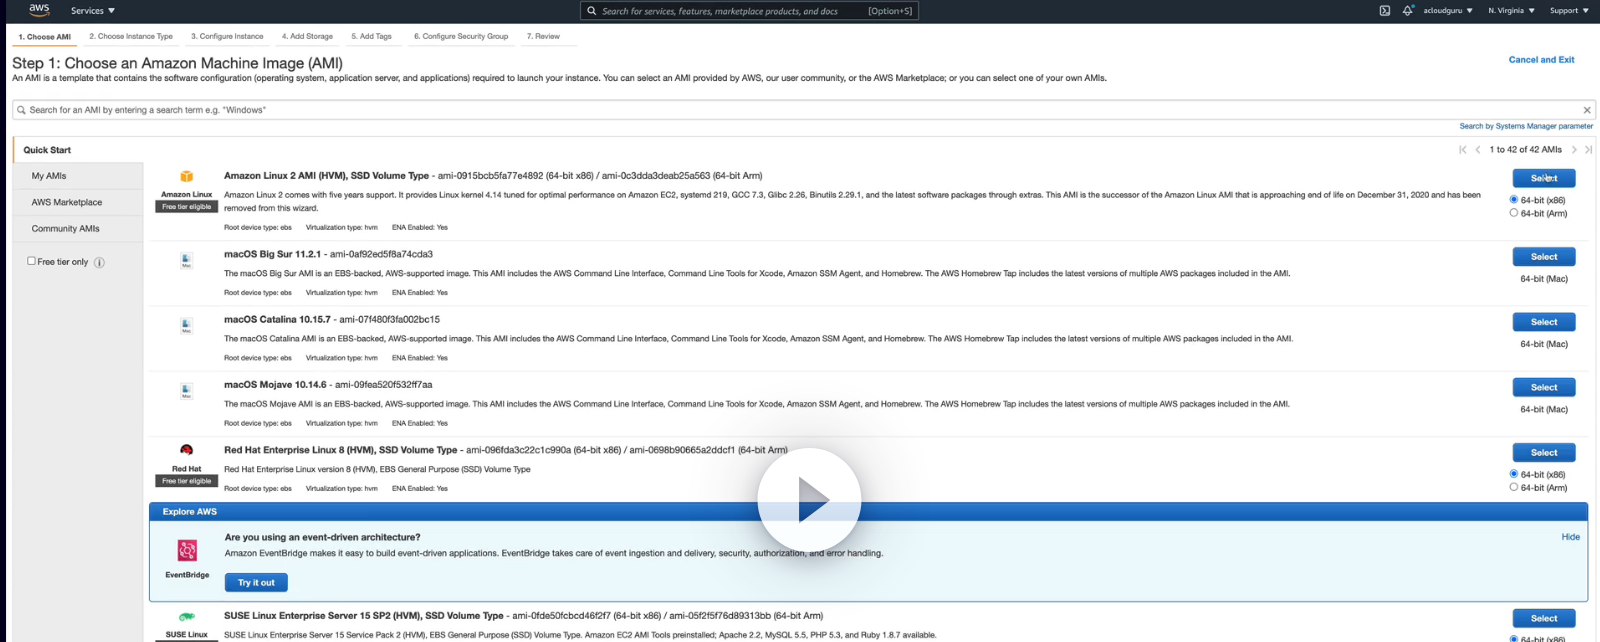Image resolution: width=1600 pixels, height=642 pixels.
Task: Click the macOS Mojave AMI icon
Action: [186, 391]
